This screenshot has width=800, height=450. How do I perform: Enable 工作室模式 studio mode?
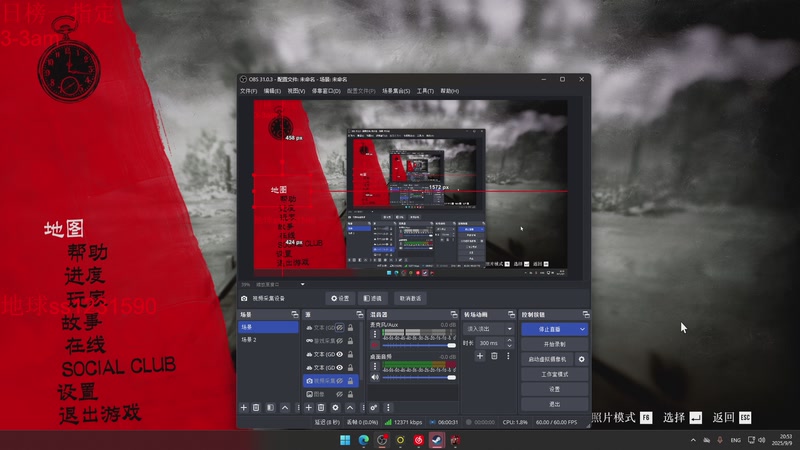(555, 374)
